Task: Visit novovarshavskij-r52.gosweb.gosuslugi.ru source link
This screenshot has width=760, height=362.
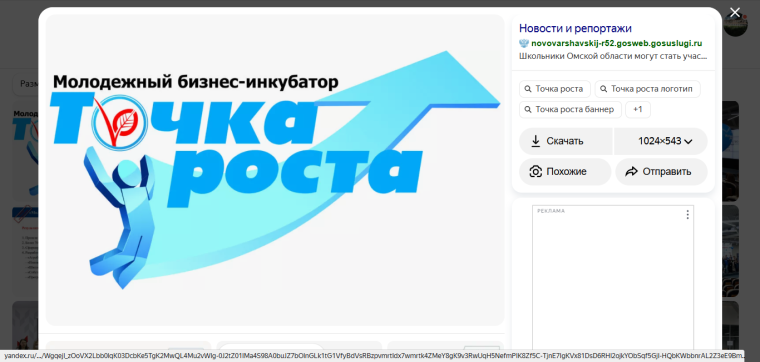Action: (617, 43)
